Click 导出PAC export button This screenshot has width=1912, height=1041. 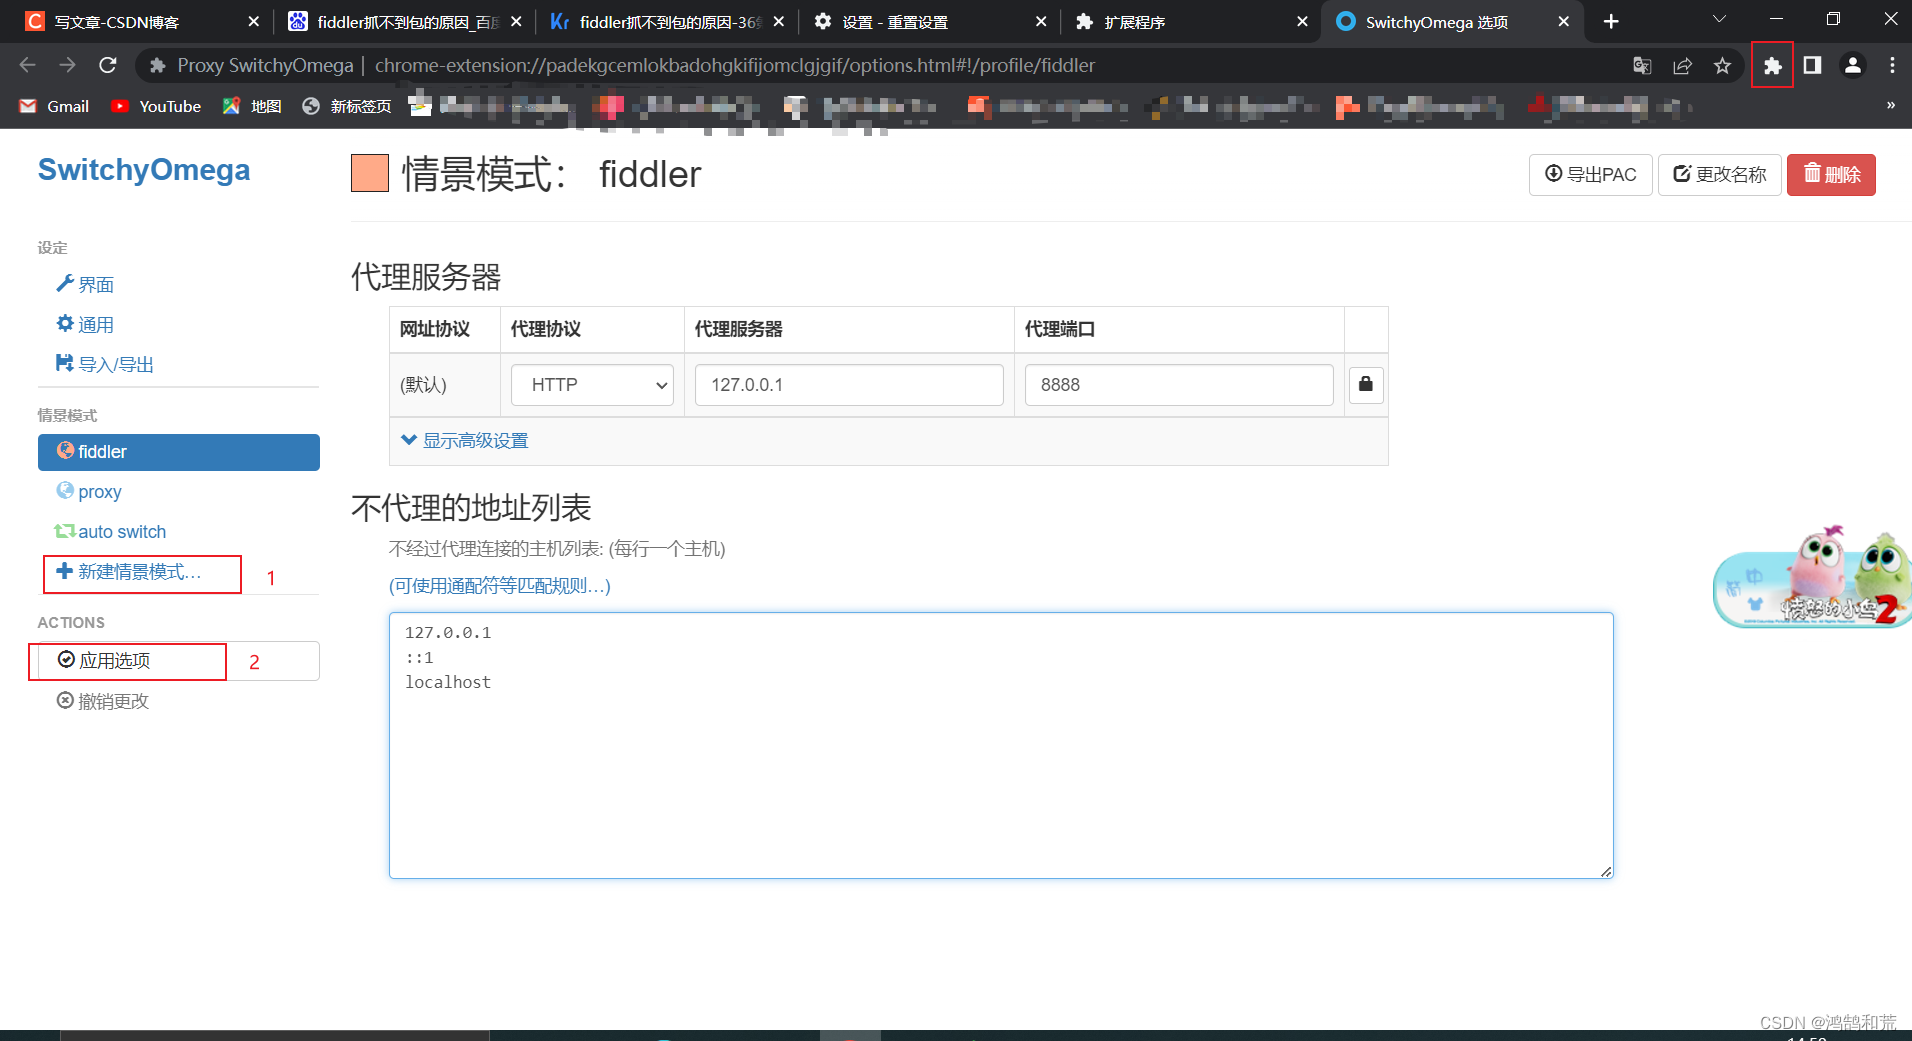tap(1590, 175)
